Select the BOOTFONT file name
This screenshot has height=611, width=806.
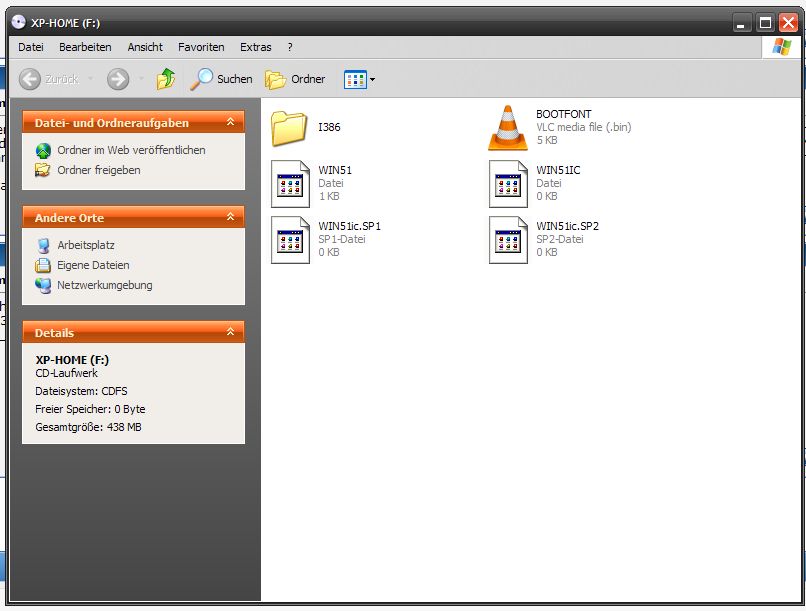coord(563,114)
